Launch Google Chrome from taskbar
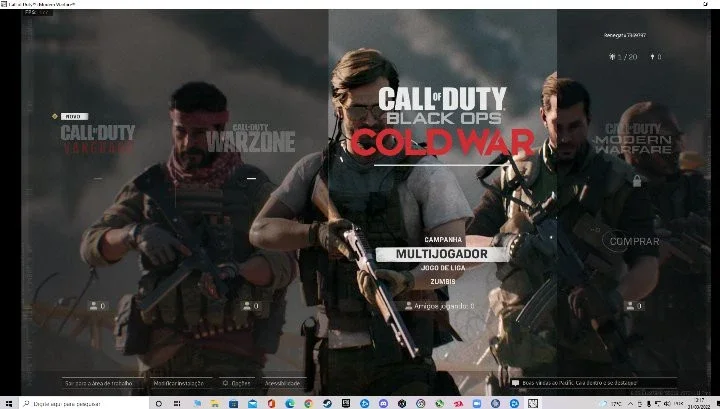This screenshot has height=409, width=720. (308, 403)
